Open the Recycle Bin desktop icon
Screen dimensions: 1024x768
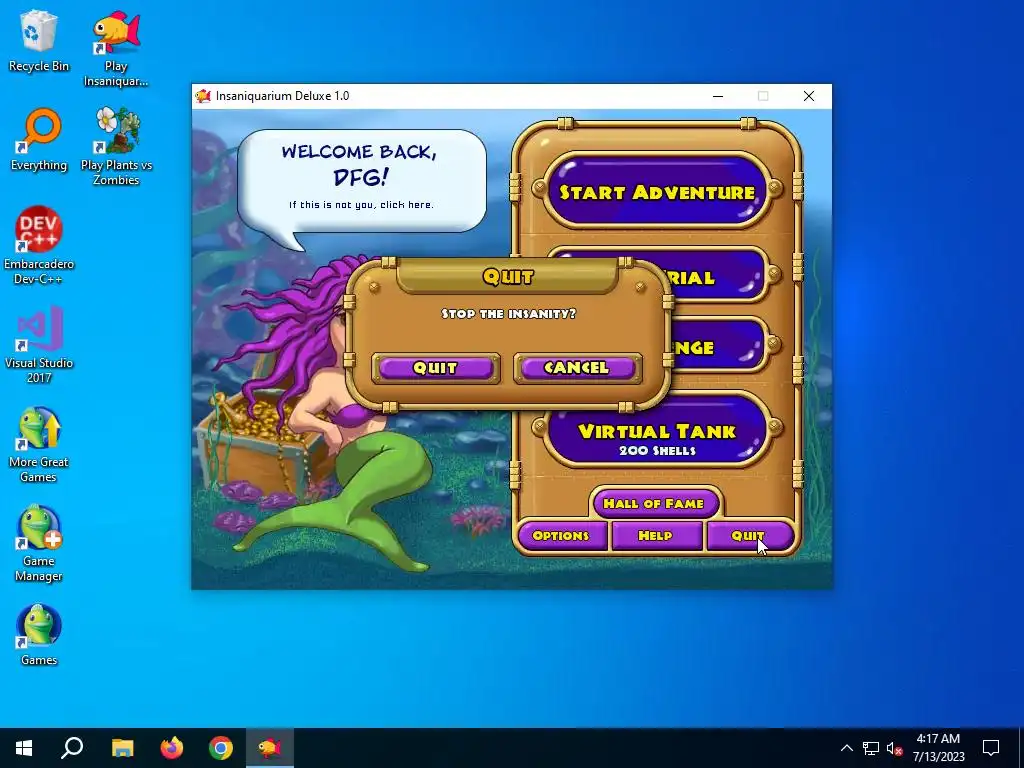pos(39,40)
